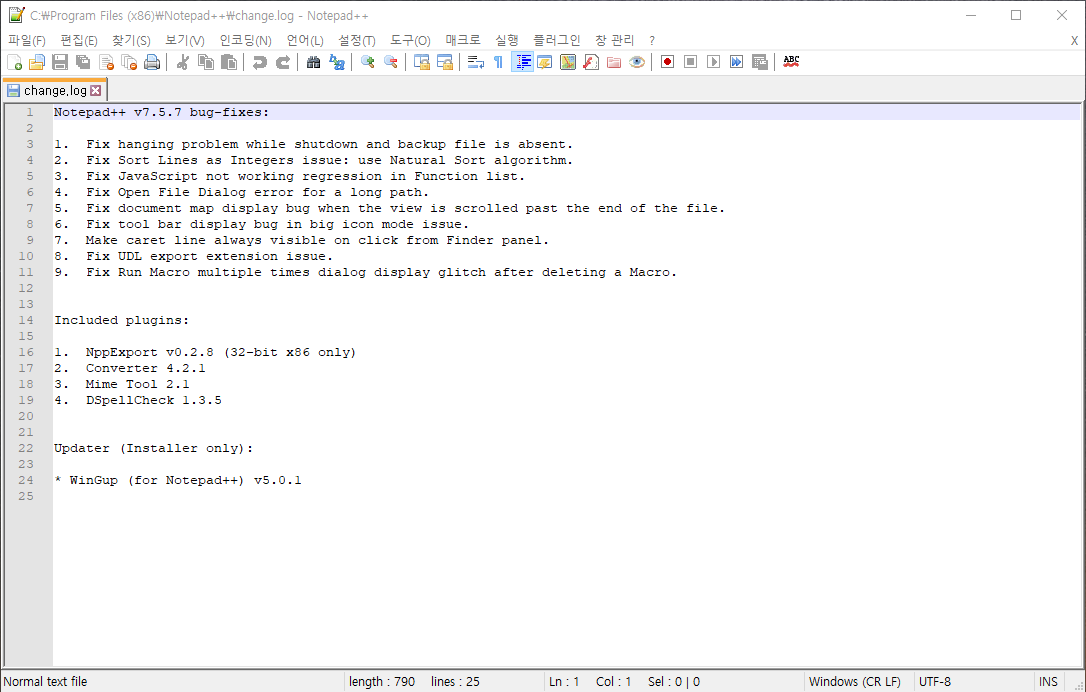This screenshot has width=1086, height=692.
Task: Click the X at the menu bar's right end
Action: tap(1074, 41)
